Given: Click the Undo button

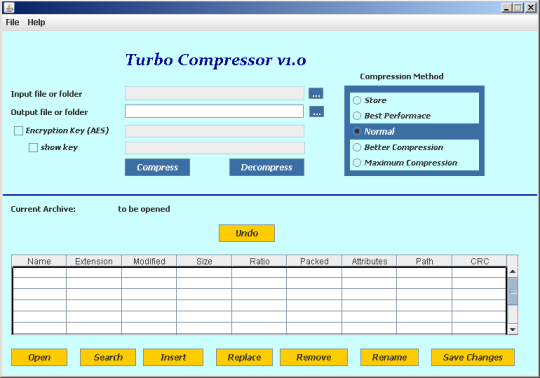Looking at the screenshot, I should click(x=247, y=233).
